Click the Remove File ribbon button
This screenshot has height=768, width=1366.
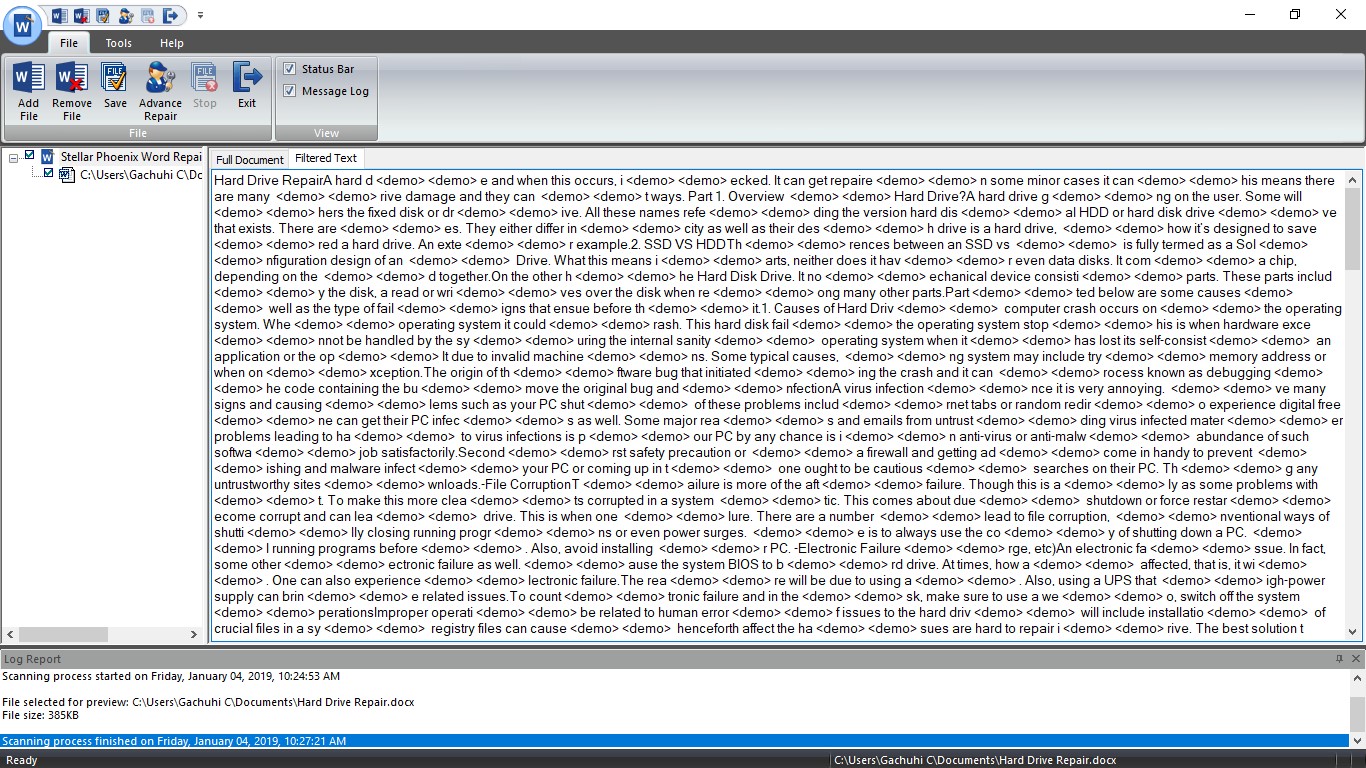[72, 91]
